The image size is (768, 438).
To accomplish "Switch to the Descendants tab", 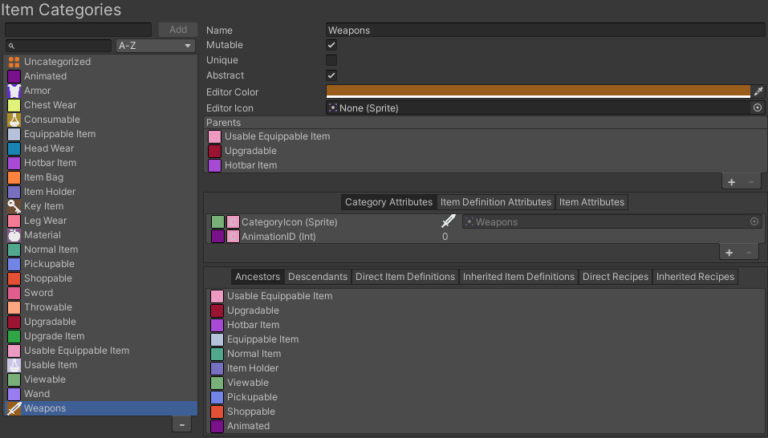I will [x=318, y=277].
